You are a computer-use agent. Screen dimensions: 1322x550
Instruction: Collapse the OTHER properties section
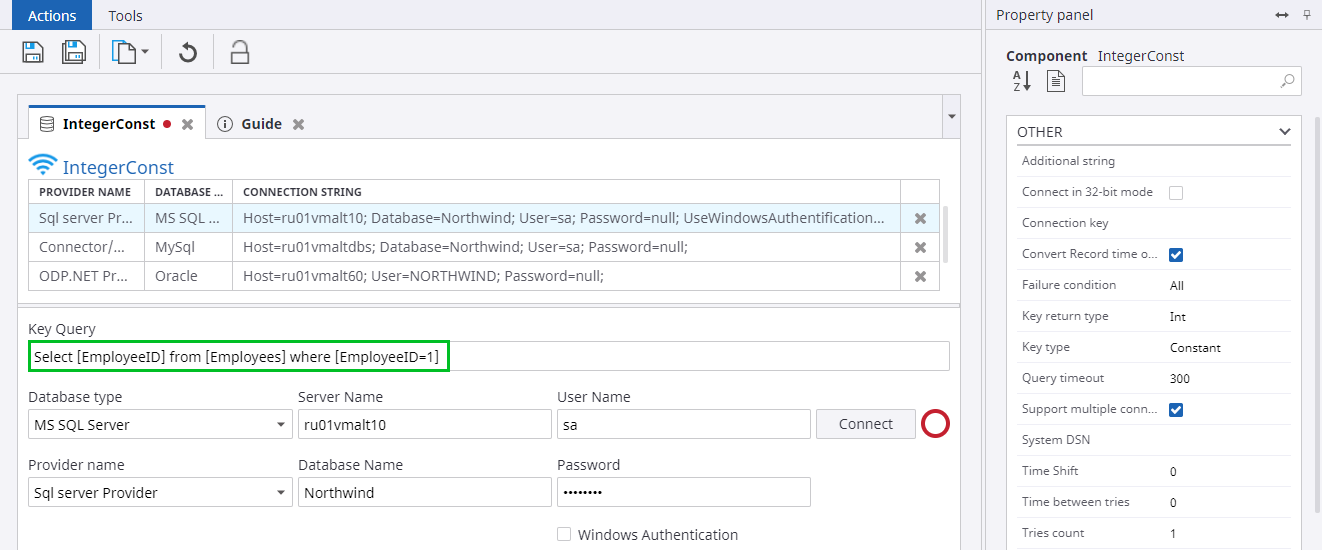point(1284,132)
